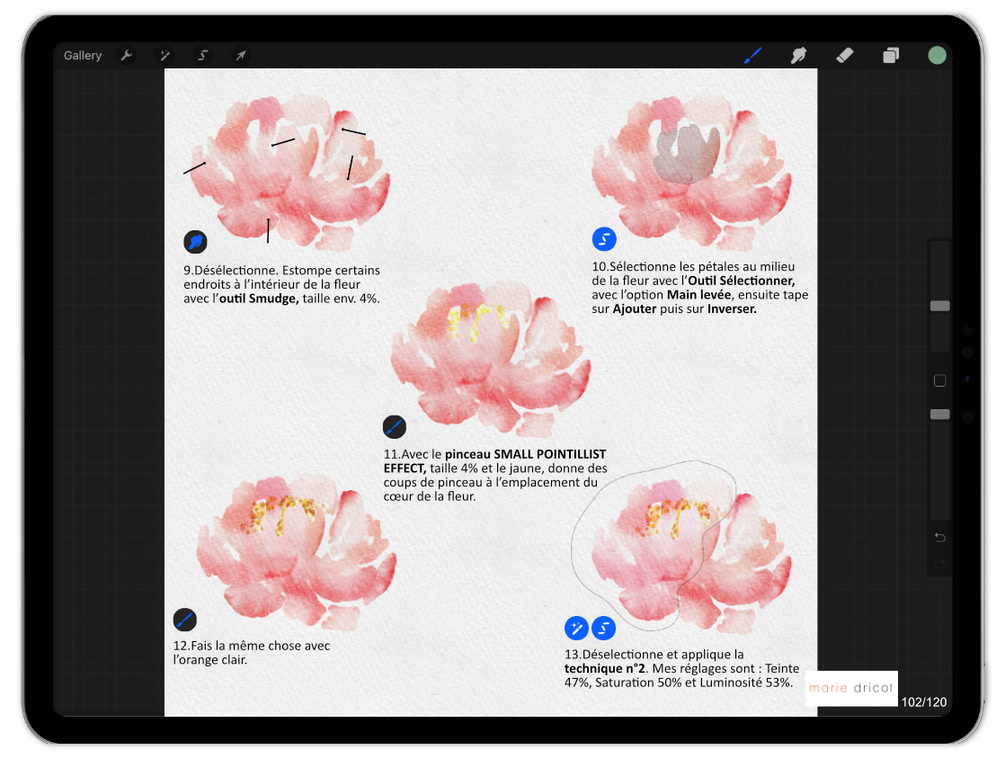
Task: Open the Adjustments magic wand menu
Action: (x=165, y=56)
